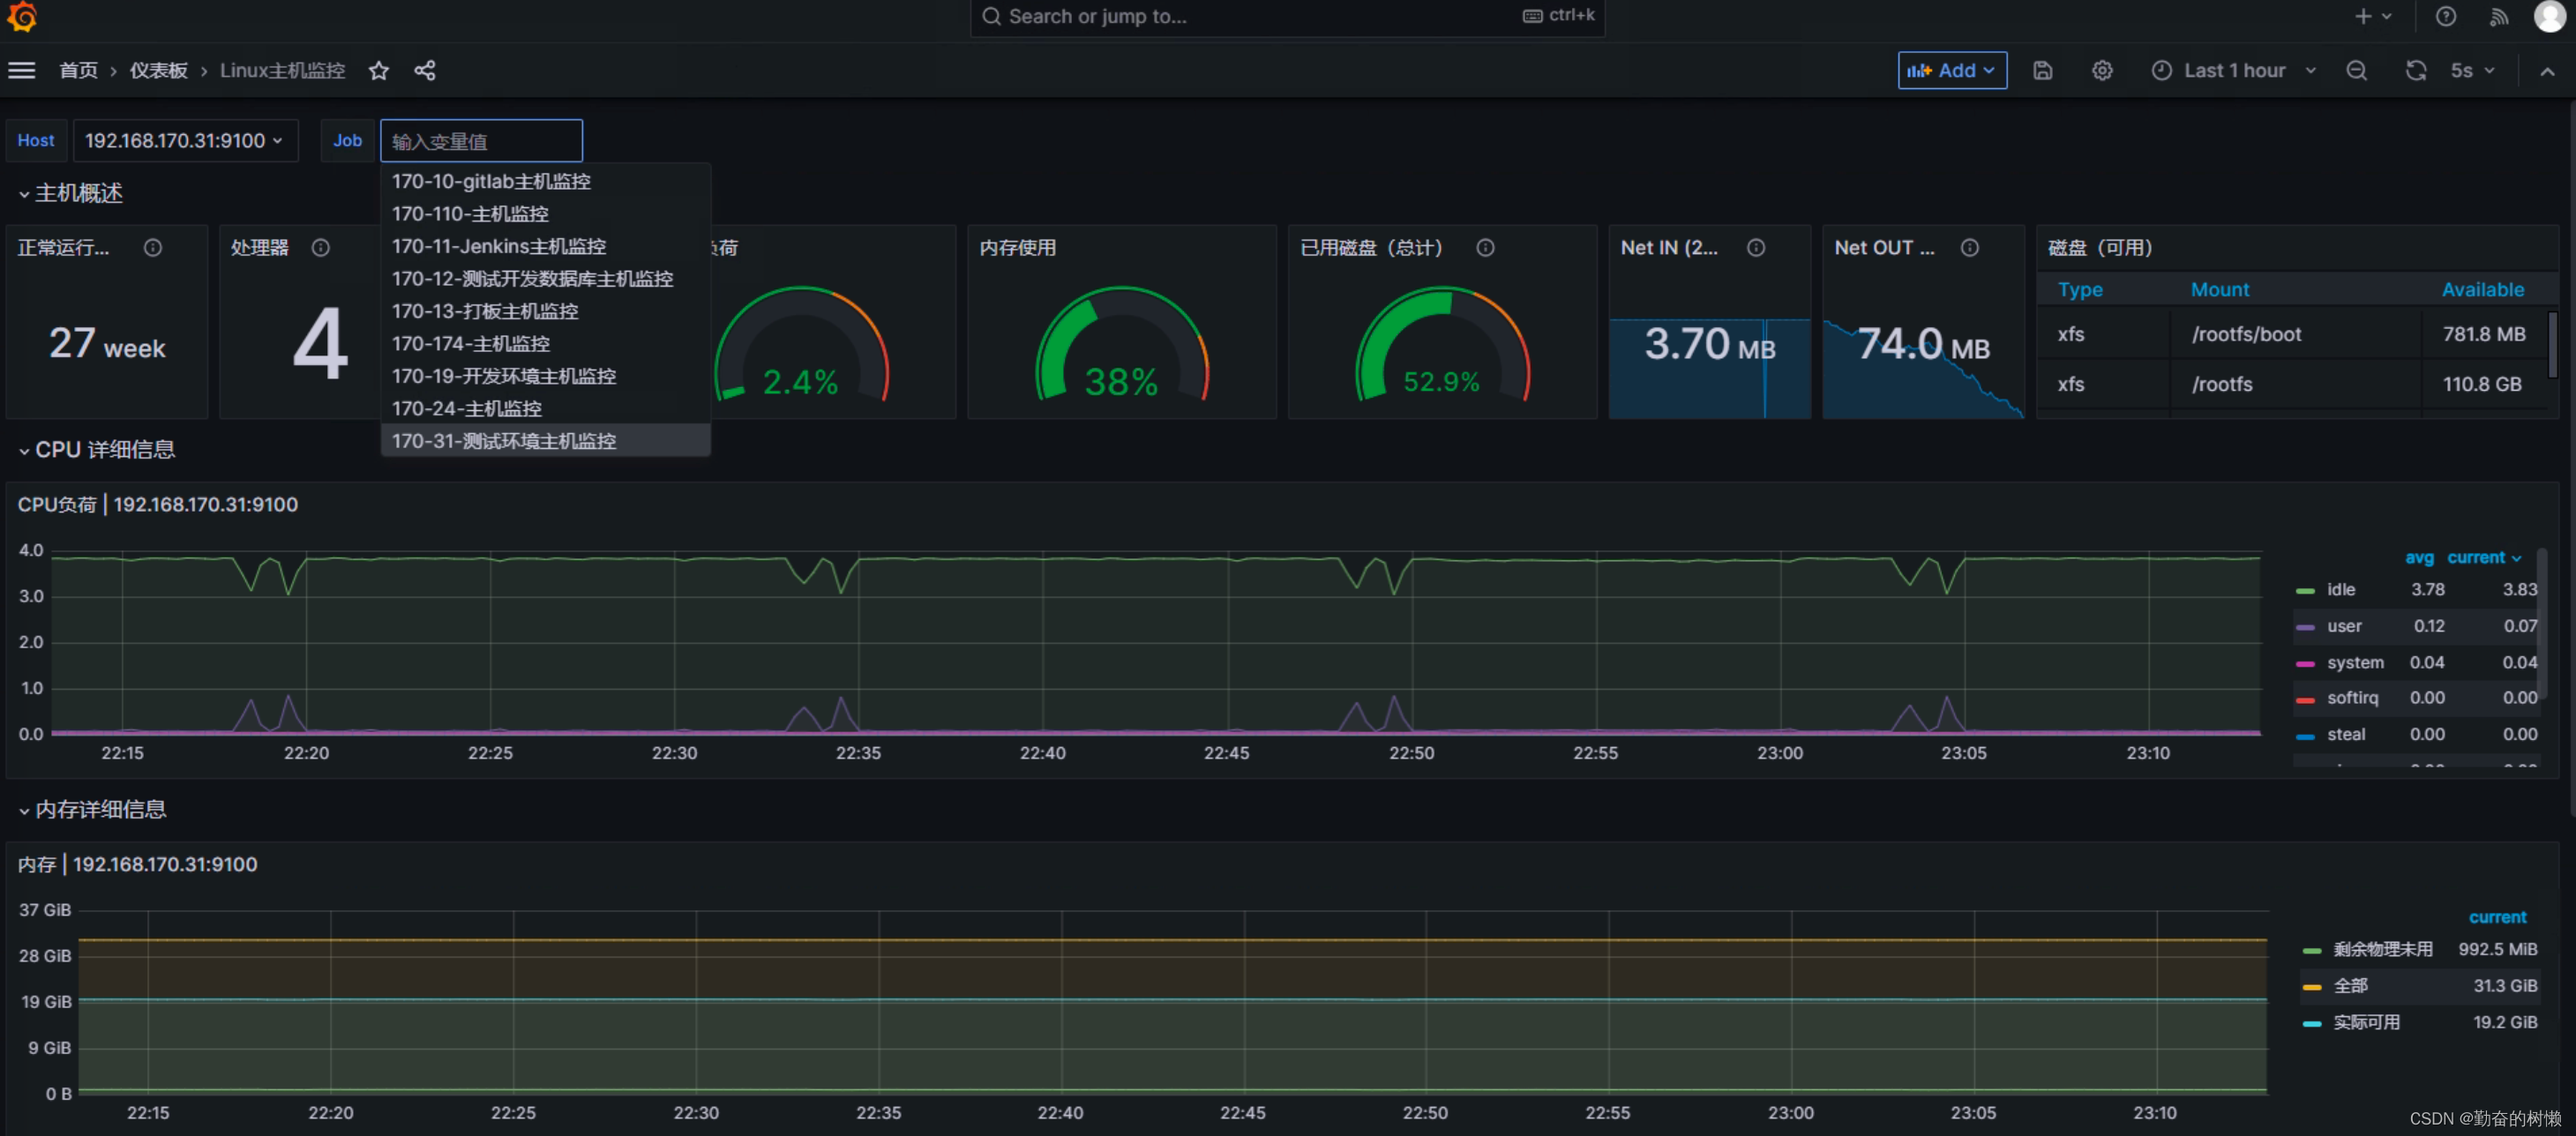Image resolution: width=2576 pixels, height=1136 pixels.
Task: Show info for 正常运行 panel
Action: pyautogui.click(x=153, y=247)
